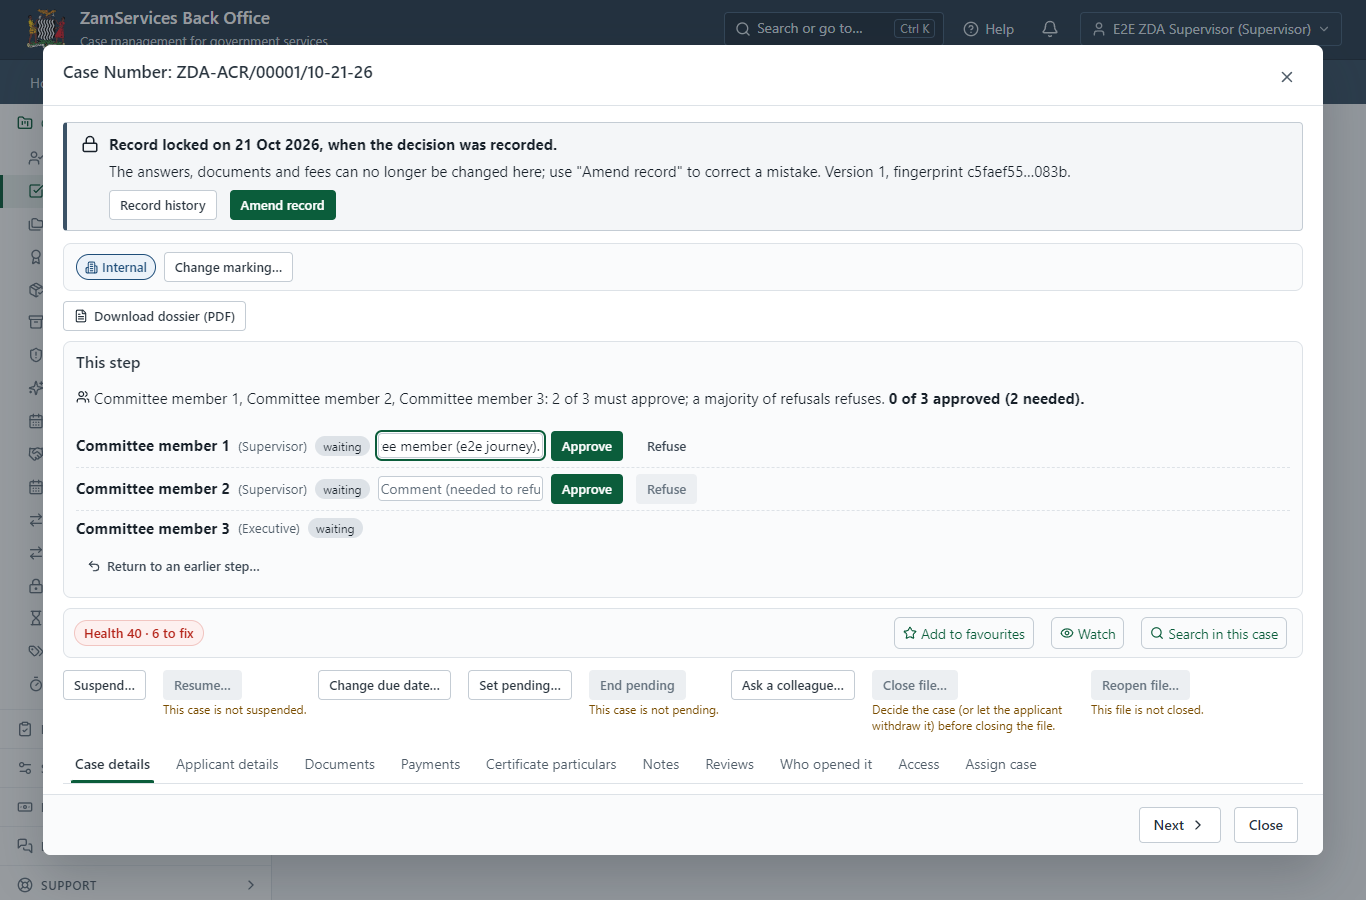Click the waiting status of Committee member 3
This screenshot has height=900, width=1366.
(335, 529)
